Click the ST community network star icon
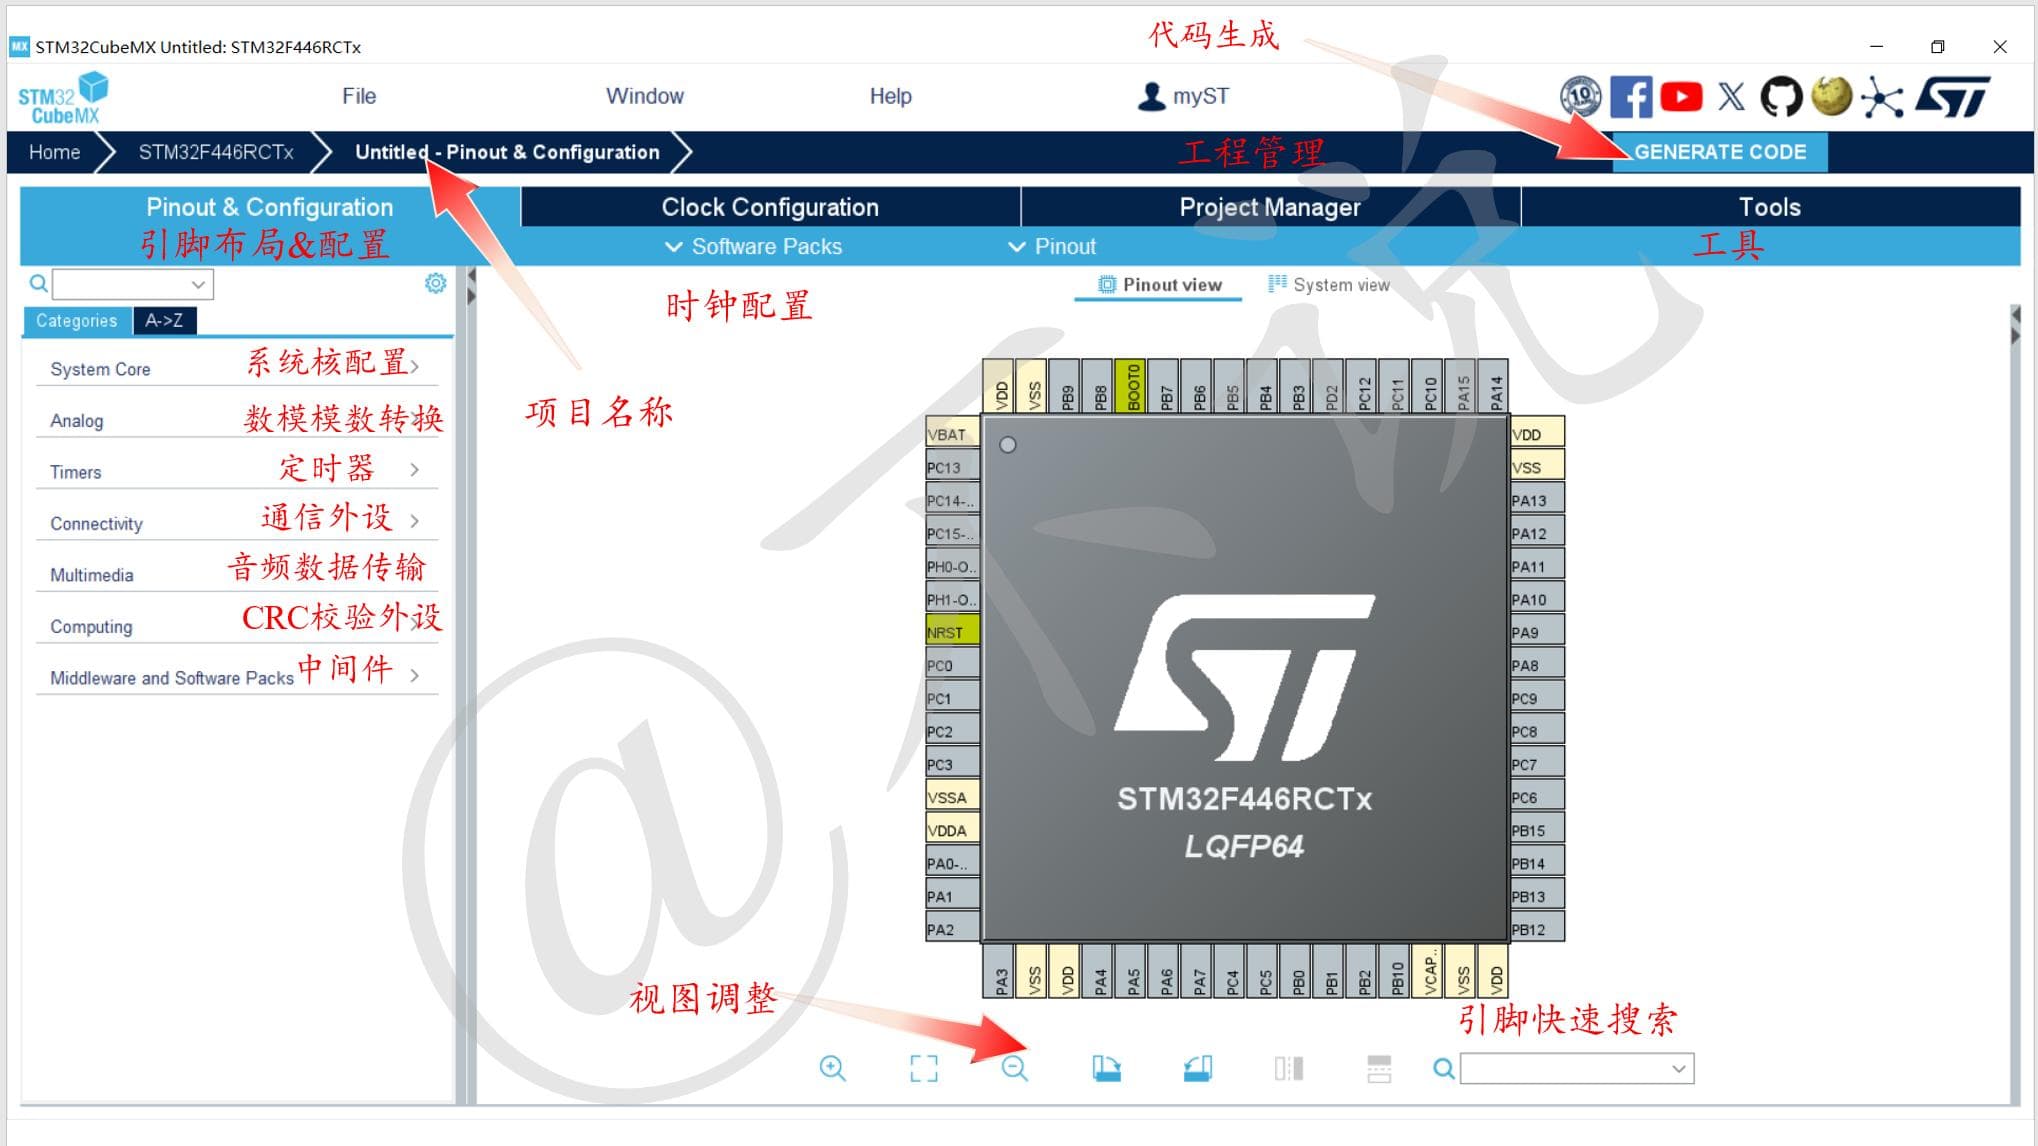 [x=1882, y=97]
